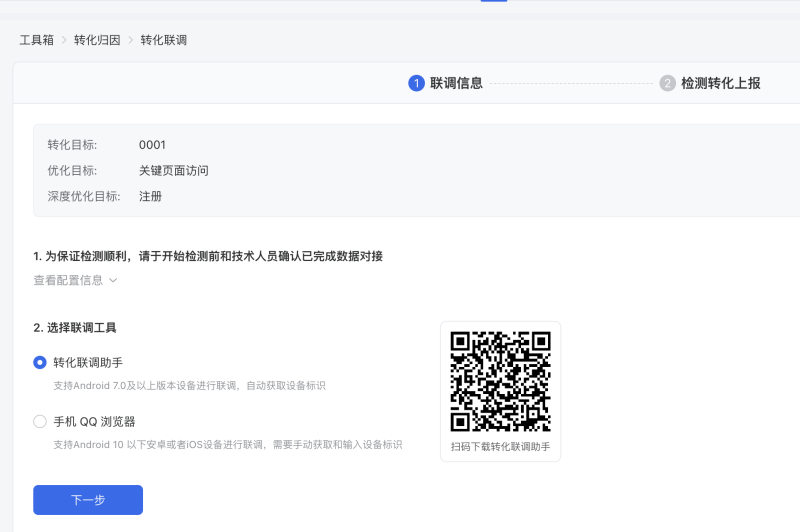
Task: Click the 2. 选择联调工具 heading
Action: coord(75,327)
